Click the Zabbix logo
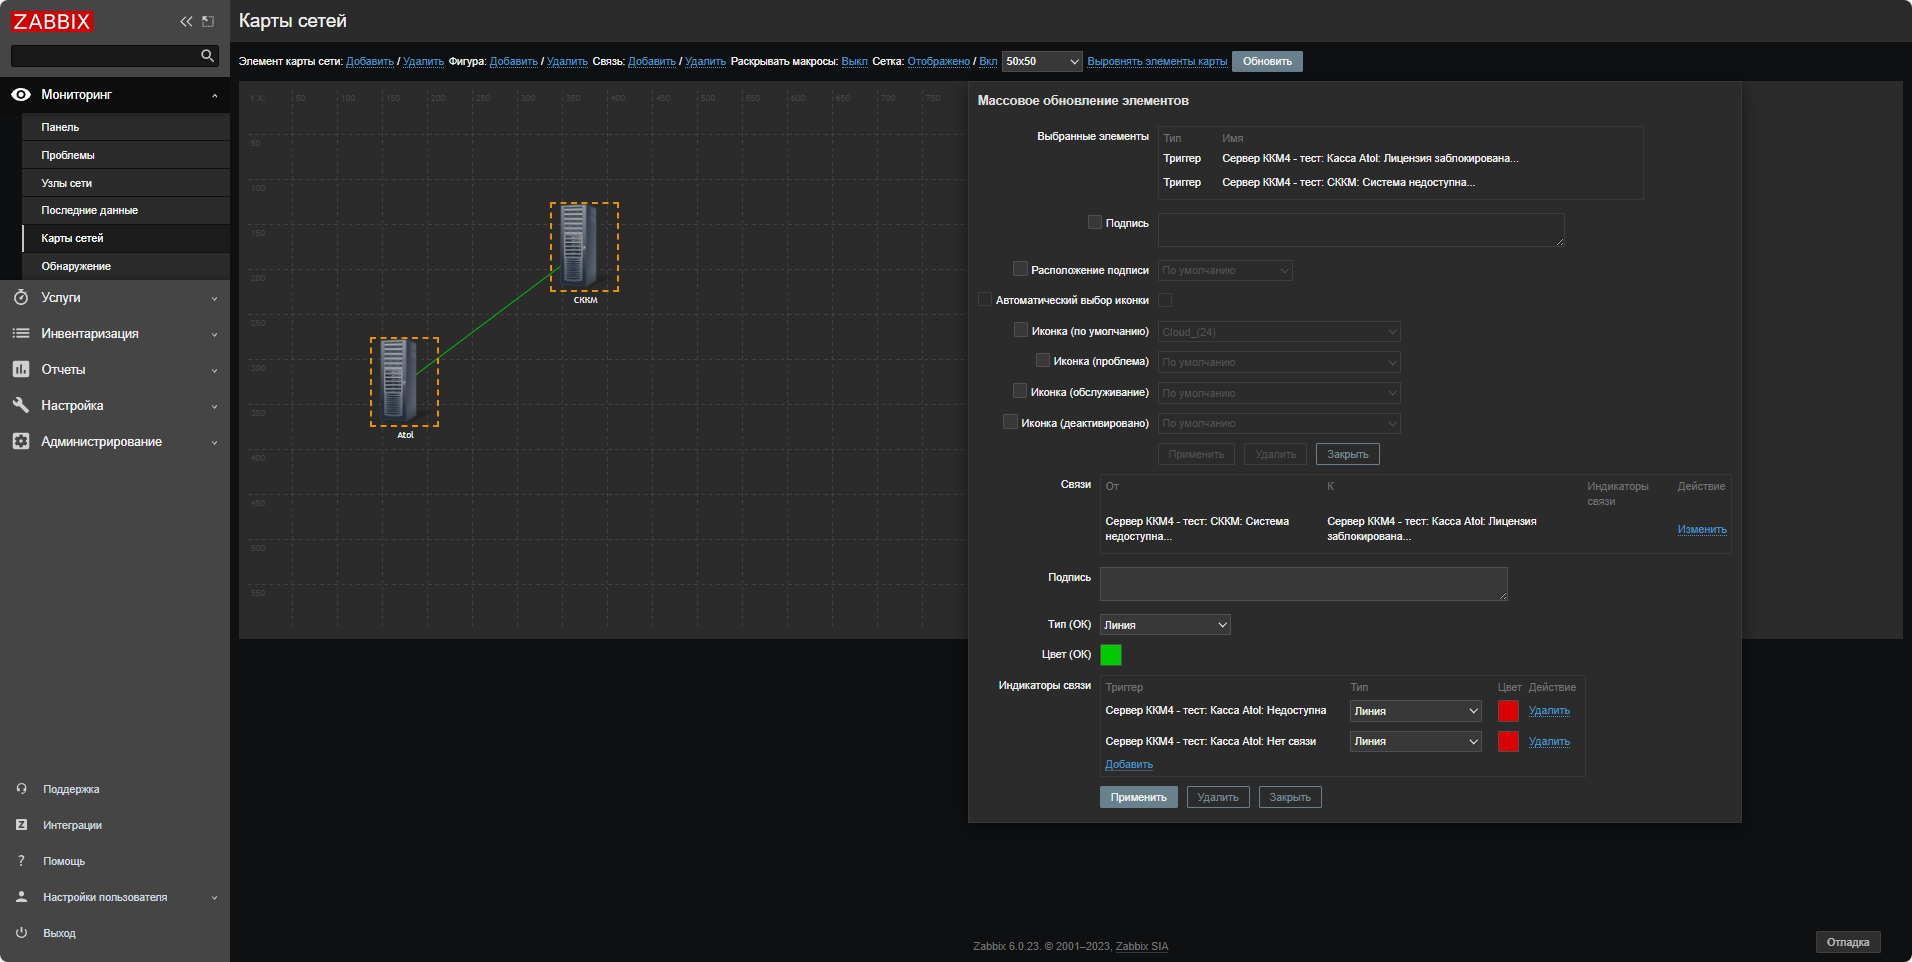Screen dimensions: 1912x962 52,21
